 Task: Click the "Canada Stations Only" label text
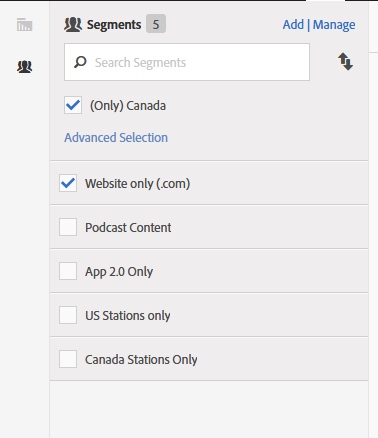pyautogui.click(x=141, y=359)
